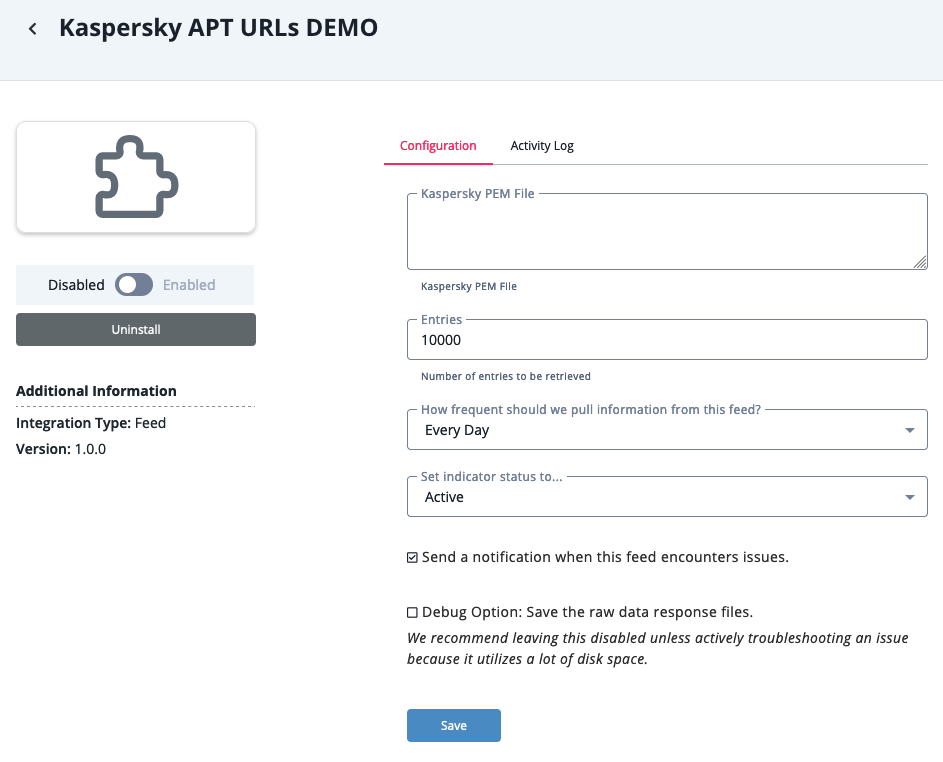Image resolution: width=943 pixels, height=762 pixels.
Task: Click the Kaspersky APT URLs DEMO title
Action: pos(218,28)
